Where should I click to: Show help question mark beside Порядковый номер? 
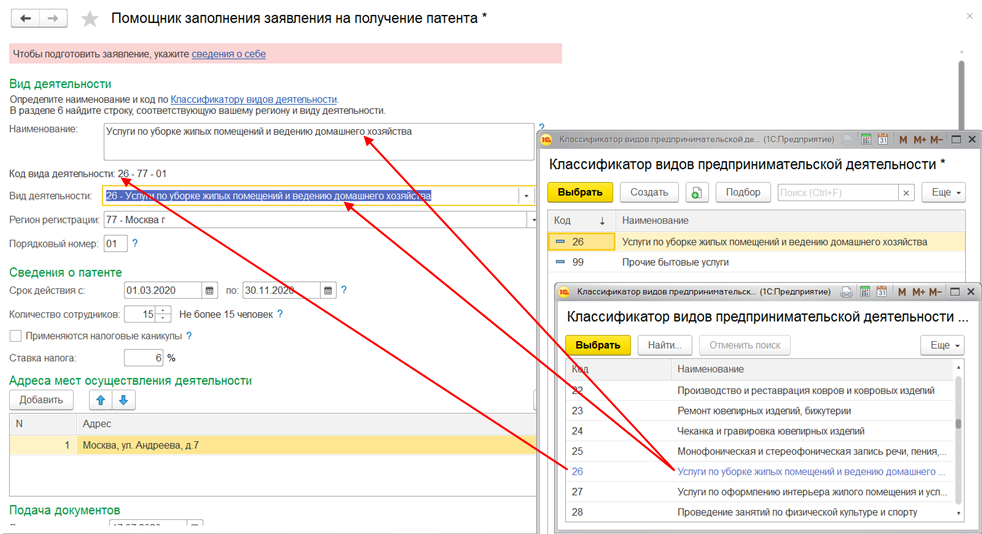[x=135, y=243]
